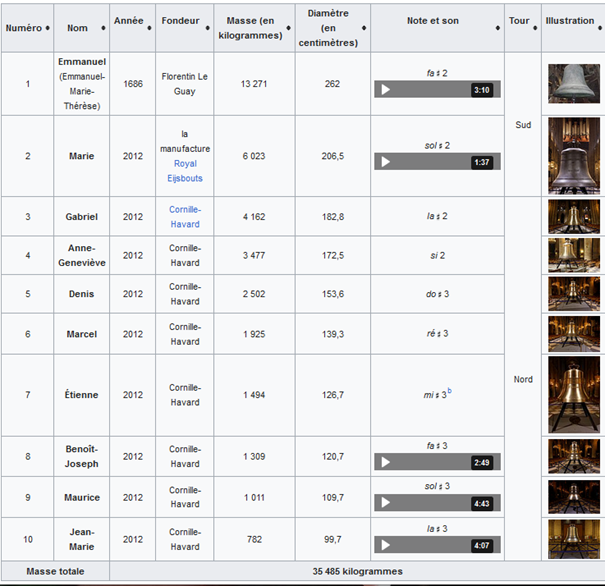Viewport: 605px width, 586px height.
Task: Click the Année column header
Action: (x=128, y=22)
